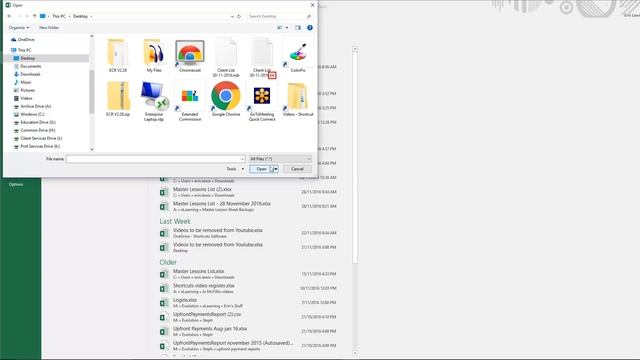Screen dimensions: 640x360
Task: Click the navigation pane's scroll down arrow
Action: click(92, 149)
